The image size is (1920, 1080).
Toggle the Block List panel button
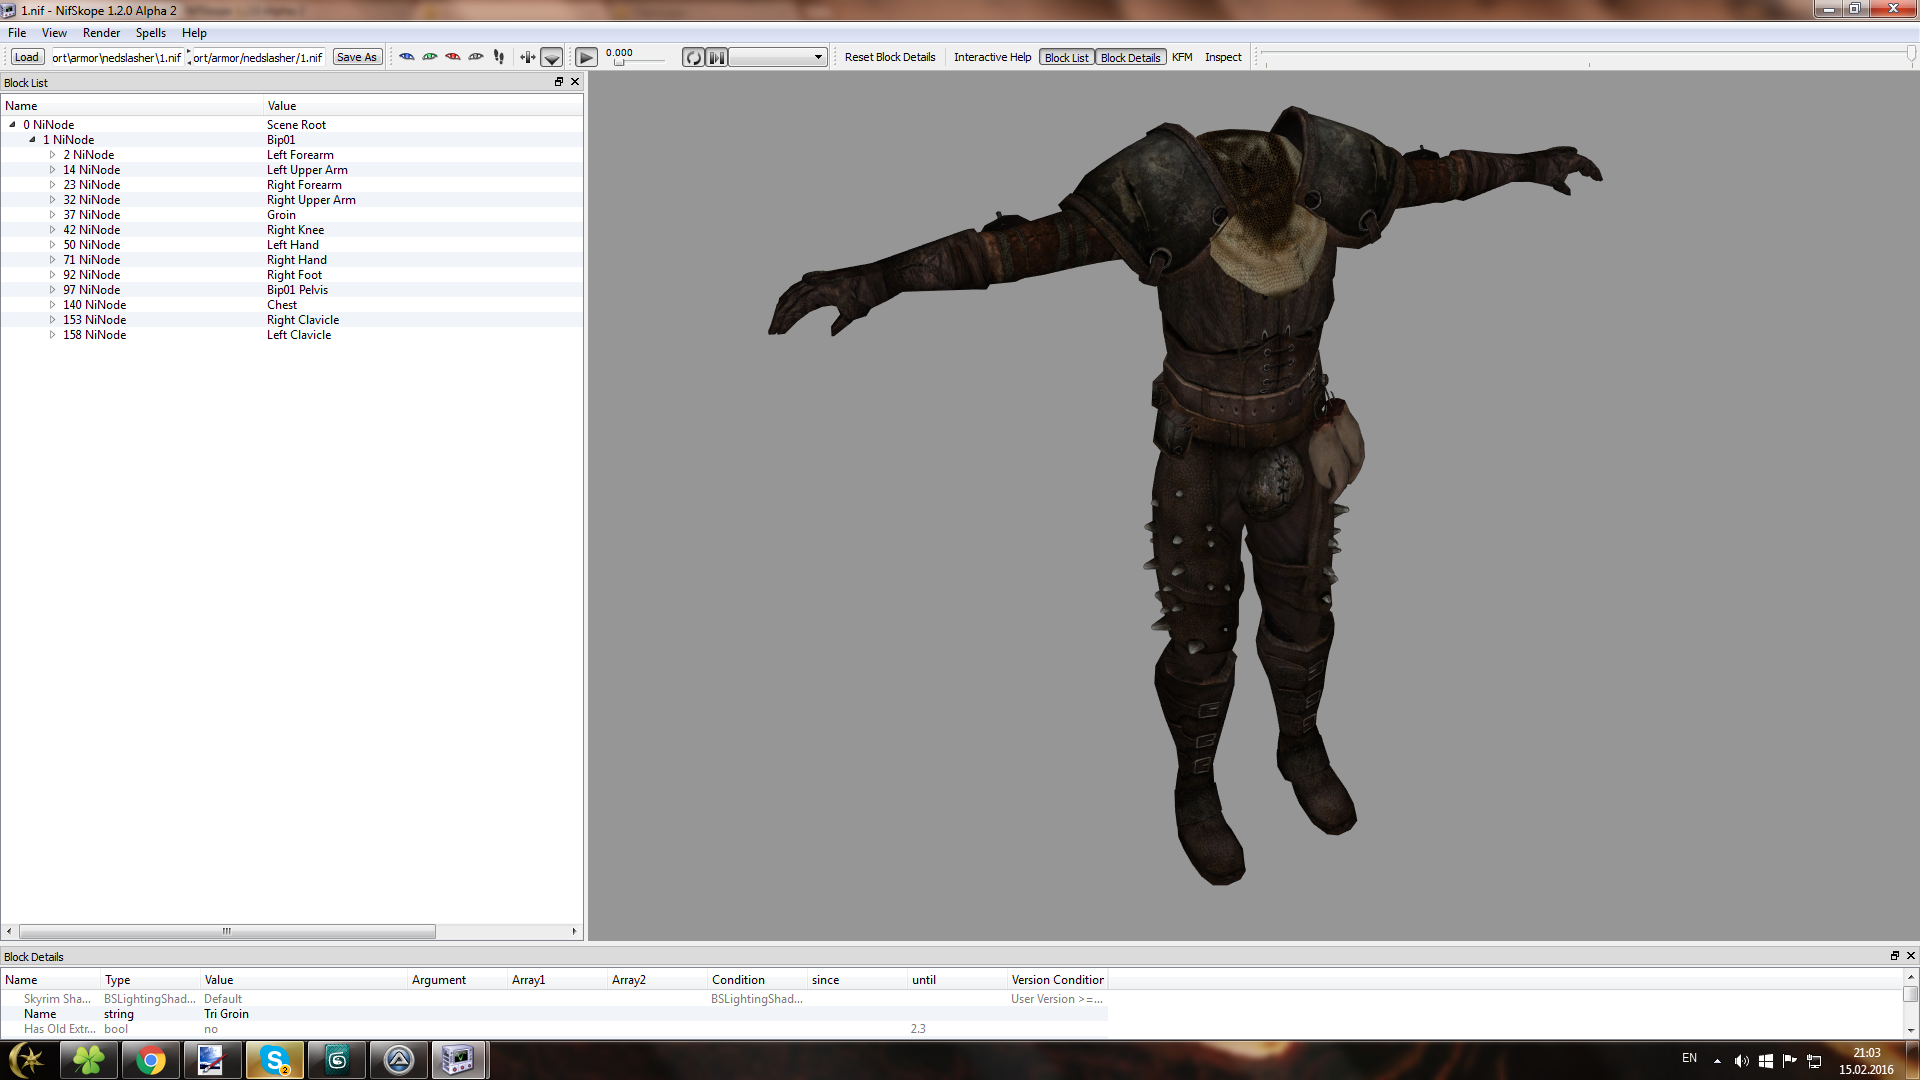(1067, 57)
